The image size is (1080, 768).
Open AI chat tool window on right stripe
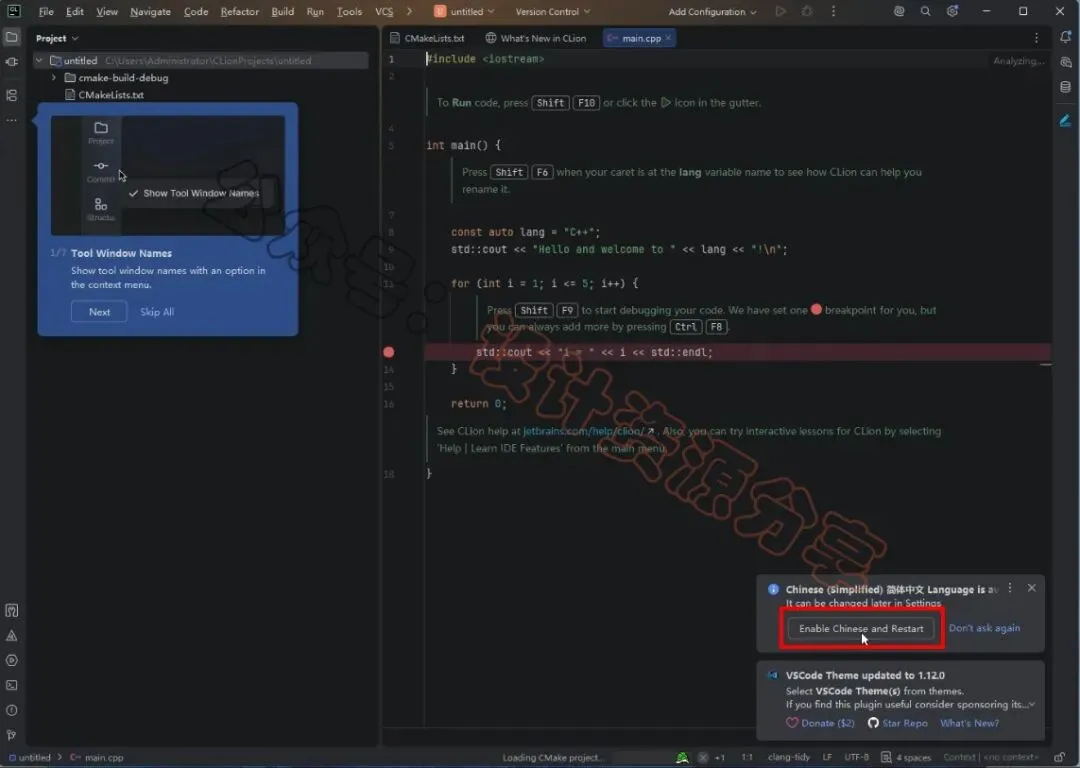pyautogui.click(x=1066, y=62)
